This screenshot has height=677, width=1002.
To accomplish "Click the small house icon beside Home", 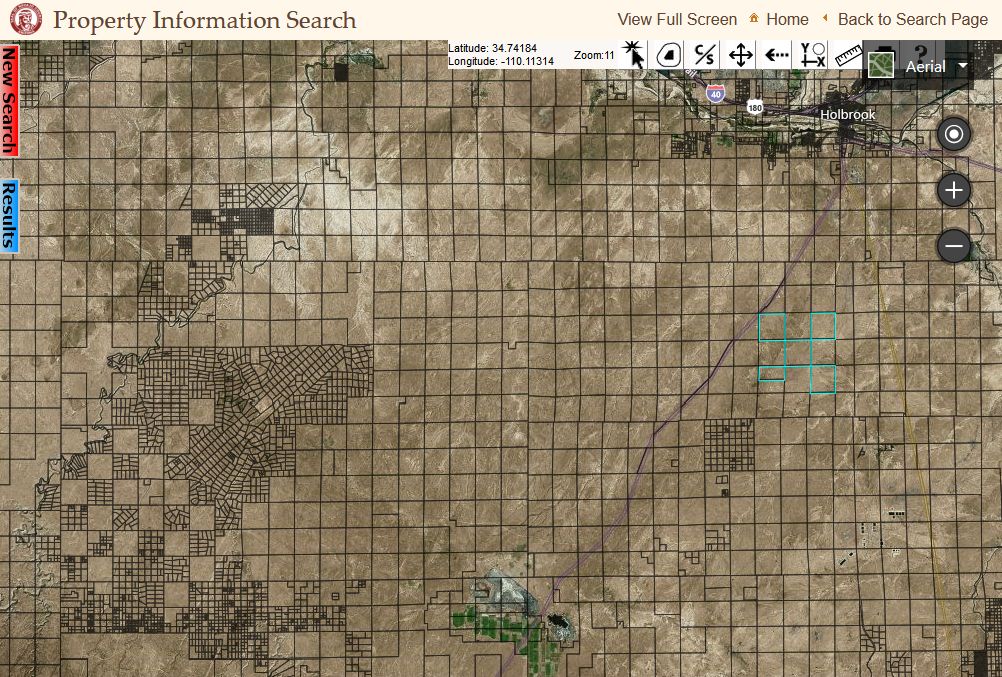I will tap(754, 19).
